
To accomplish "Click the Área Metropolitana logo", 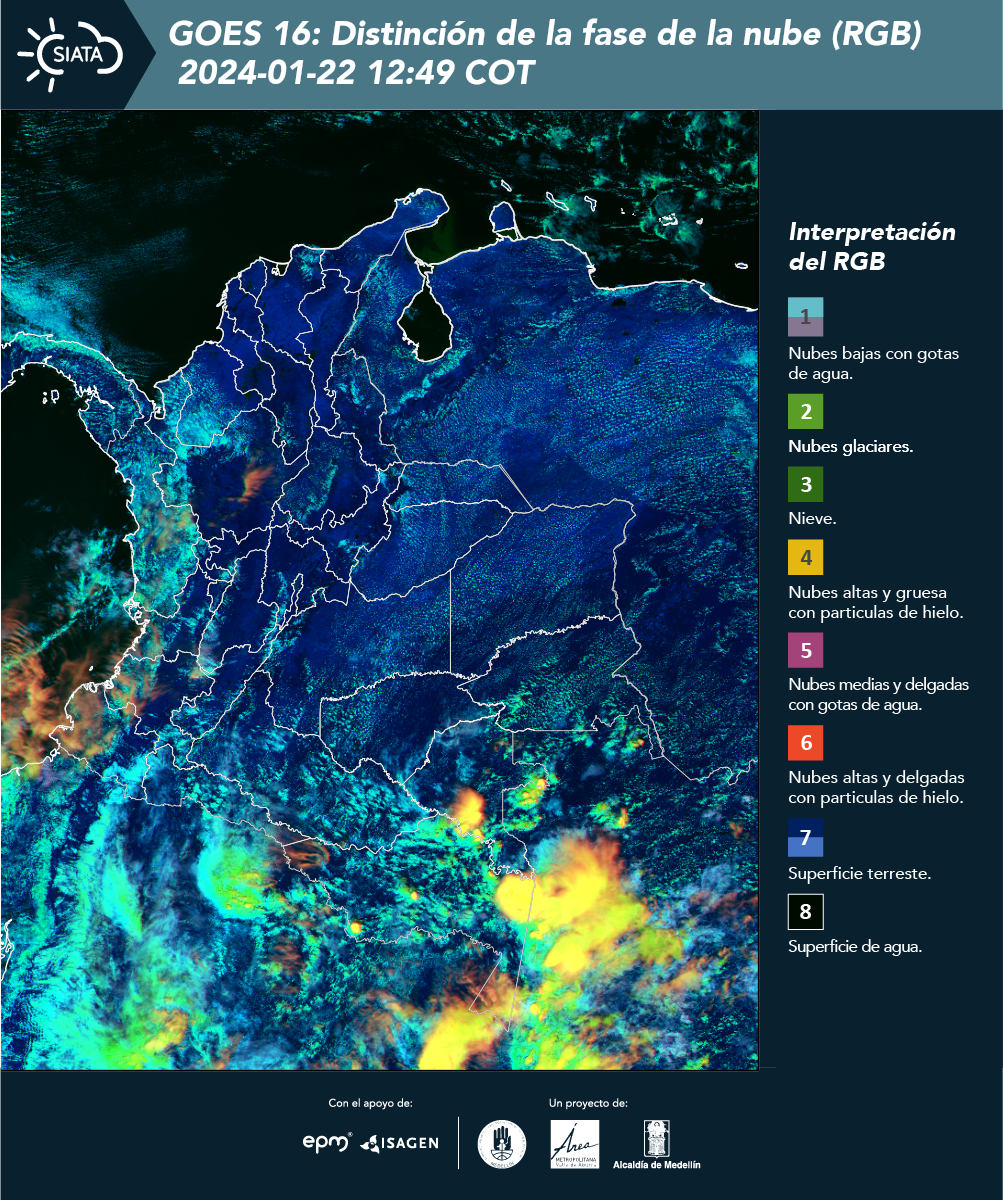I will pos(575,1143).
